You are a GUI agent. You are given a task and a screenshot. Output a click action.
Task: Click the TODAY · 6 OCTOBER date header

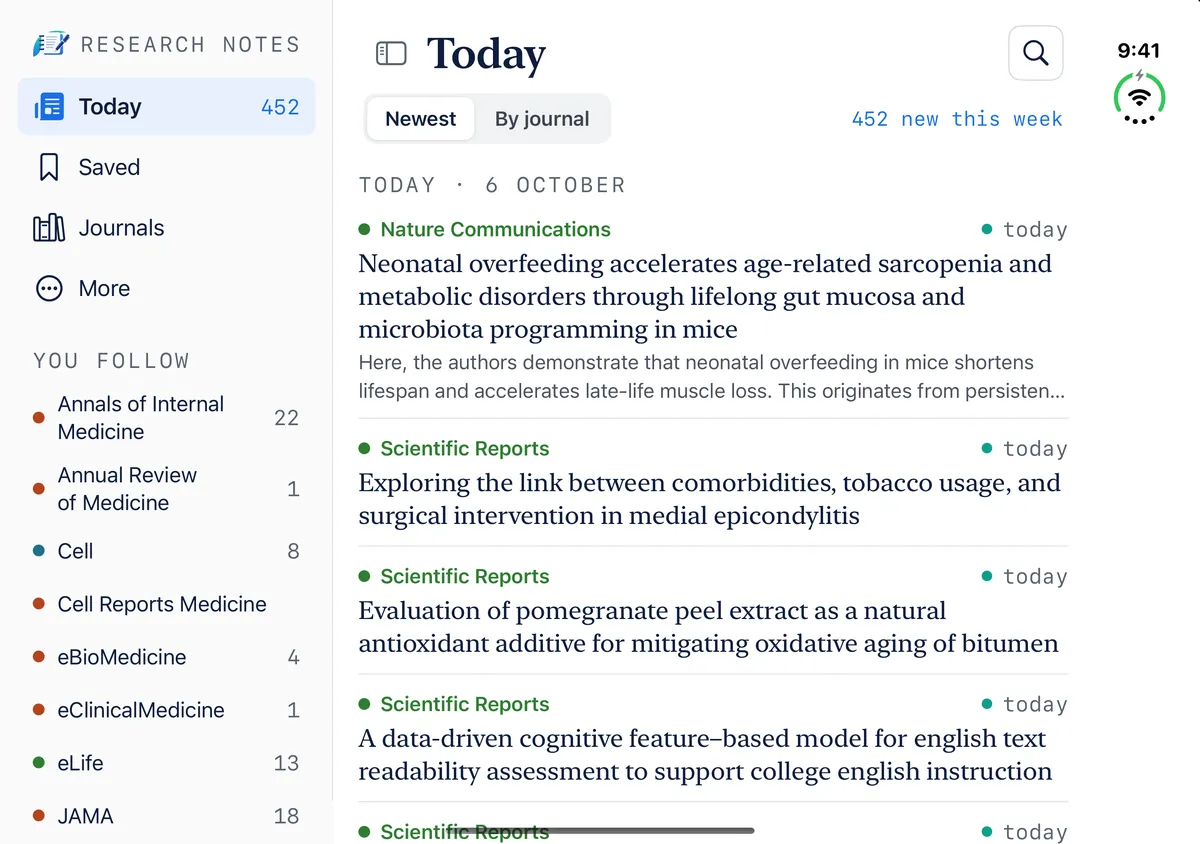[x=492, y=186]
